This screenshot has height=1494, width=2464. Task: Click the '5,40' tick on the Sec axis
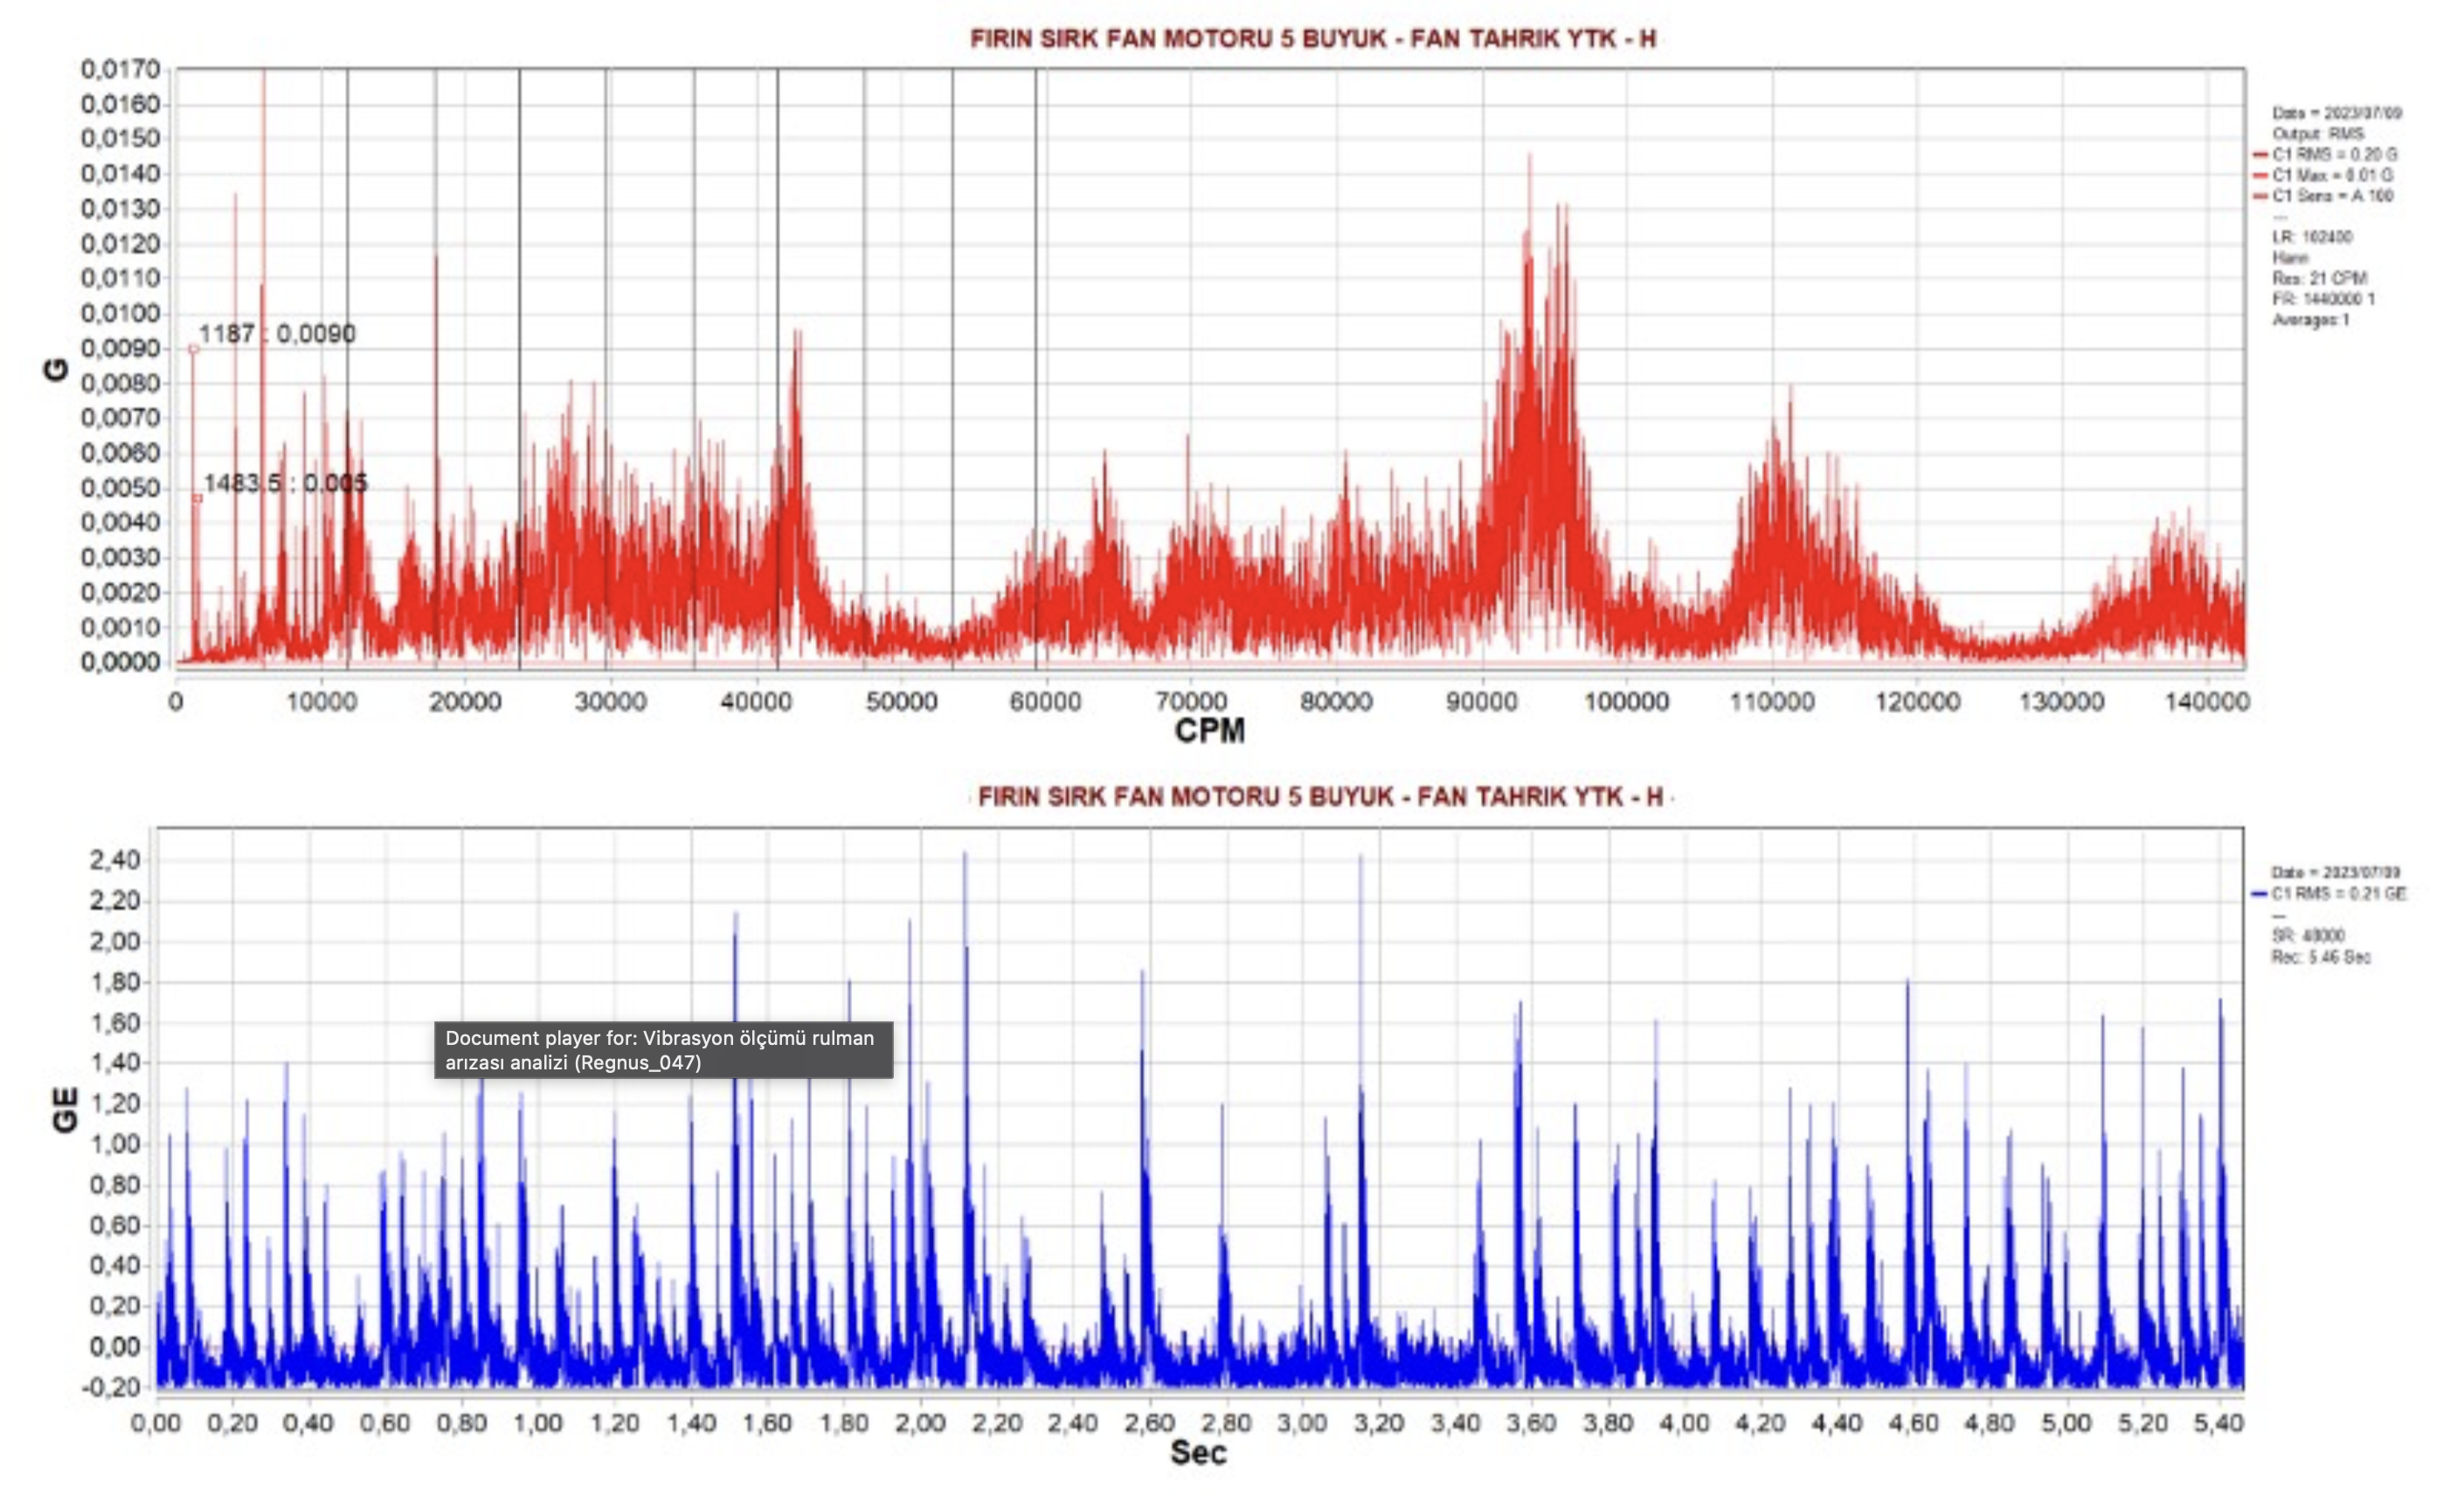(x=2219, y=1422)
